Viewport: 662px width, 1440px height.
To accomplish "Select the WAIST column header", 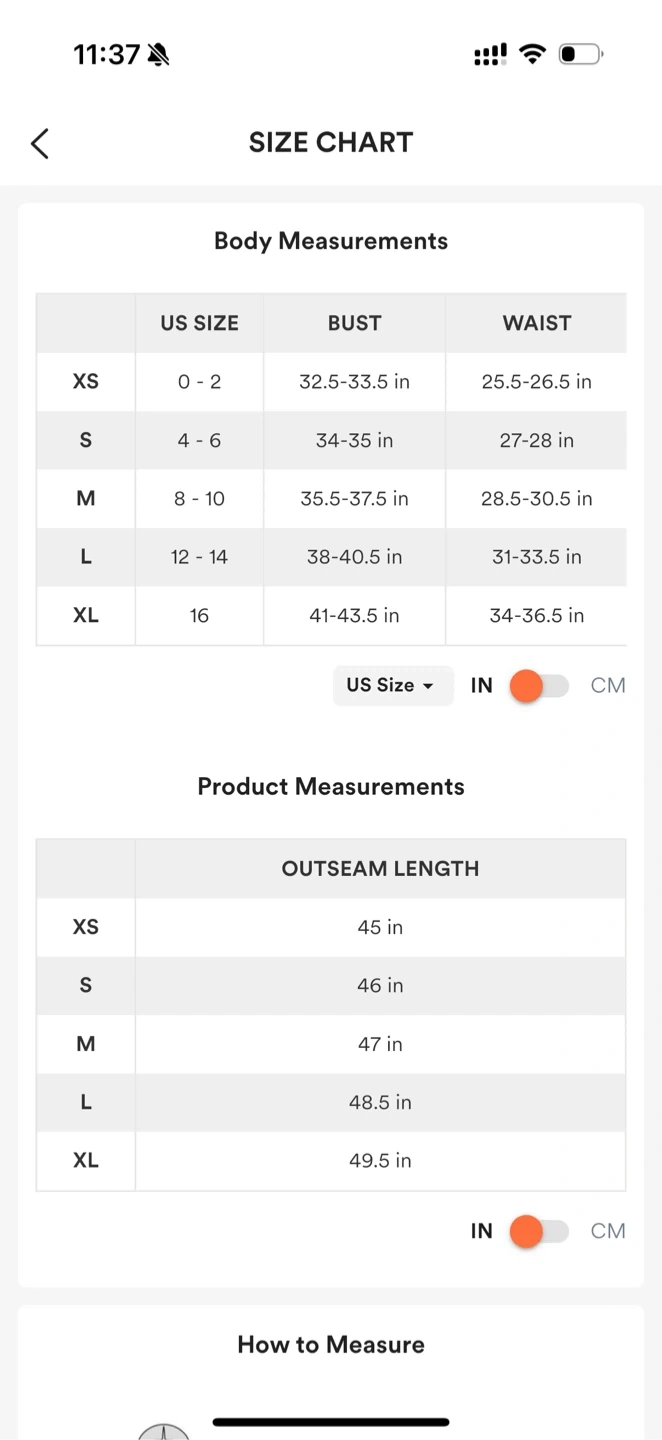I will click(x=536, y=323).
